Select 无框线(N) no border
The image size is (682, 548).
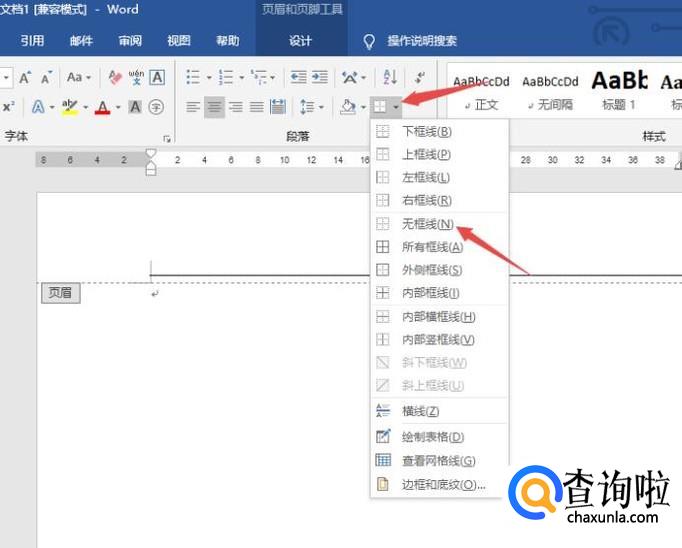click(x=439, y=224)
